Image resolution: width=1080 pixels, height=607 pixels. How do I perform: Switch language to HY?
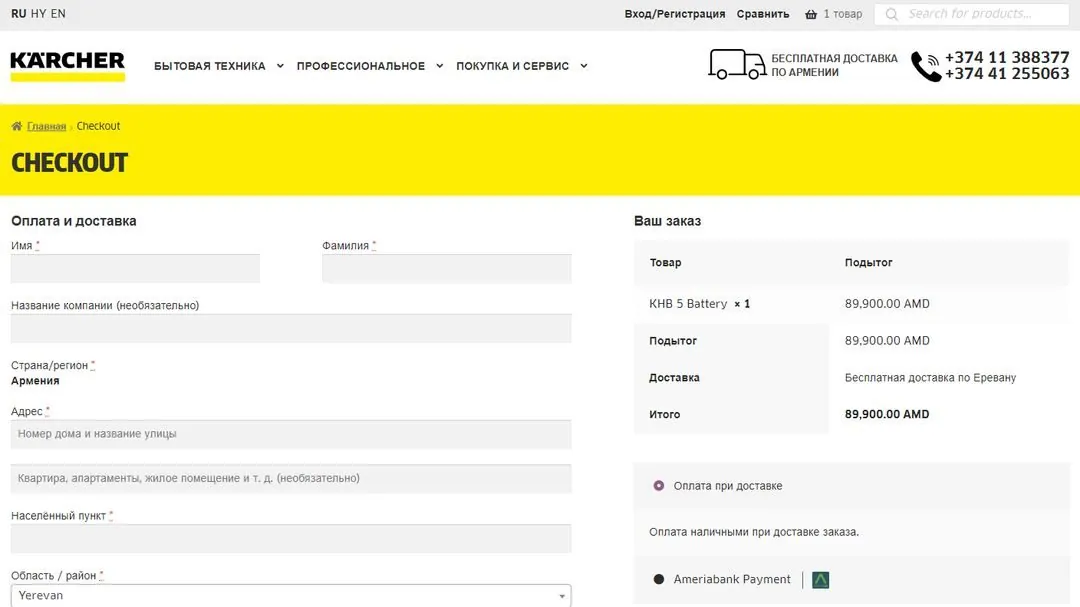click(39, 14)
